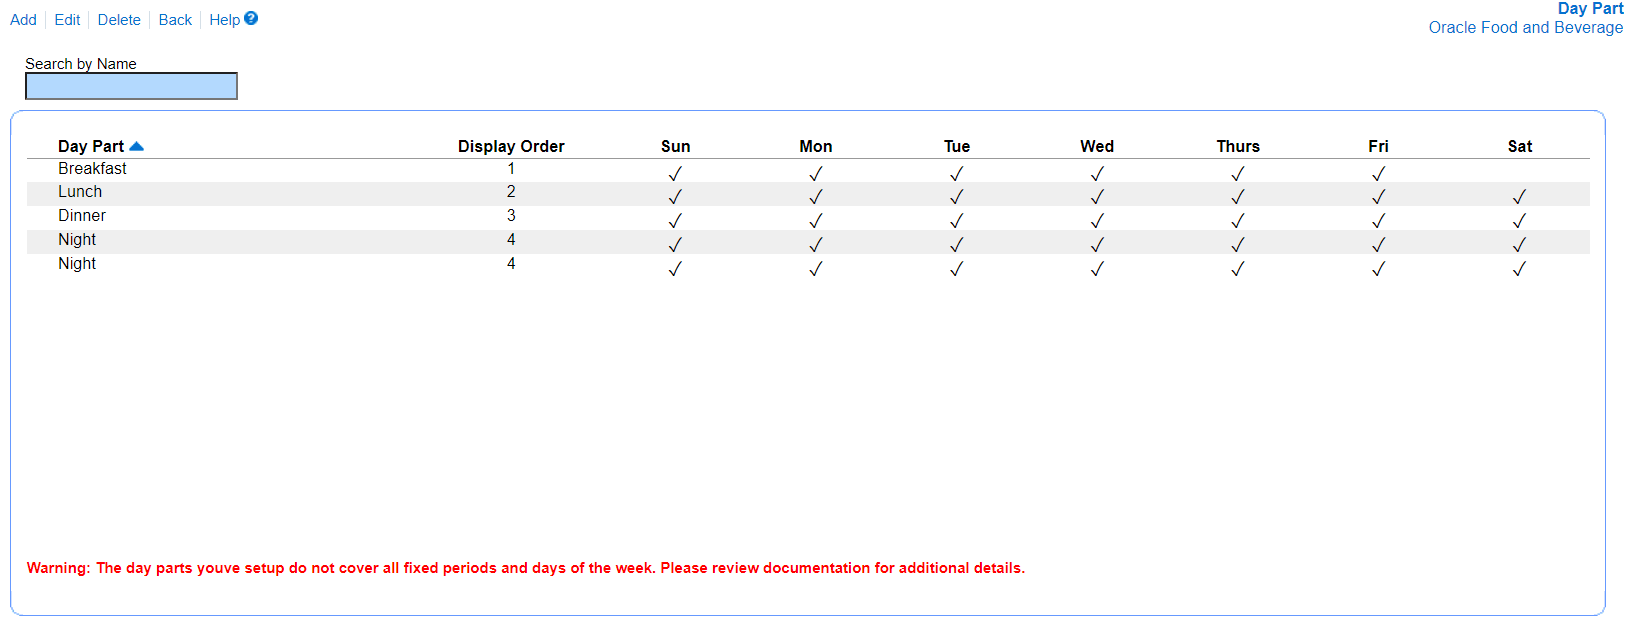Click Dinner's Thursday checkmark
The width and height of the screenshot is (1637, 624).
1238,220
